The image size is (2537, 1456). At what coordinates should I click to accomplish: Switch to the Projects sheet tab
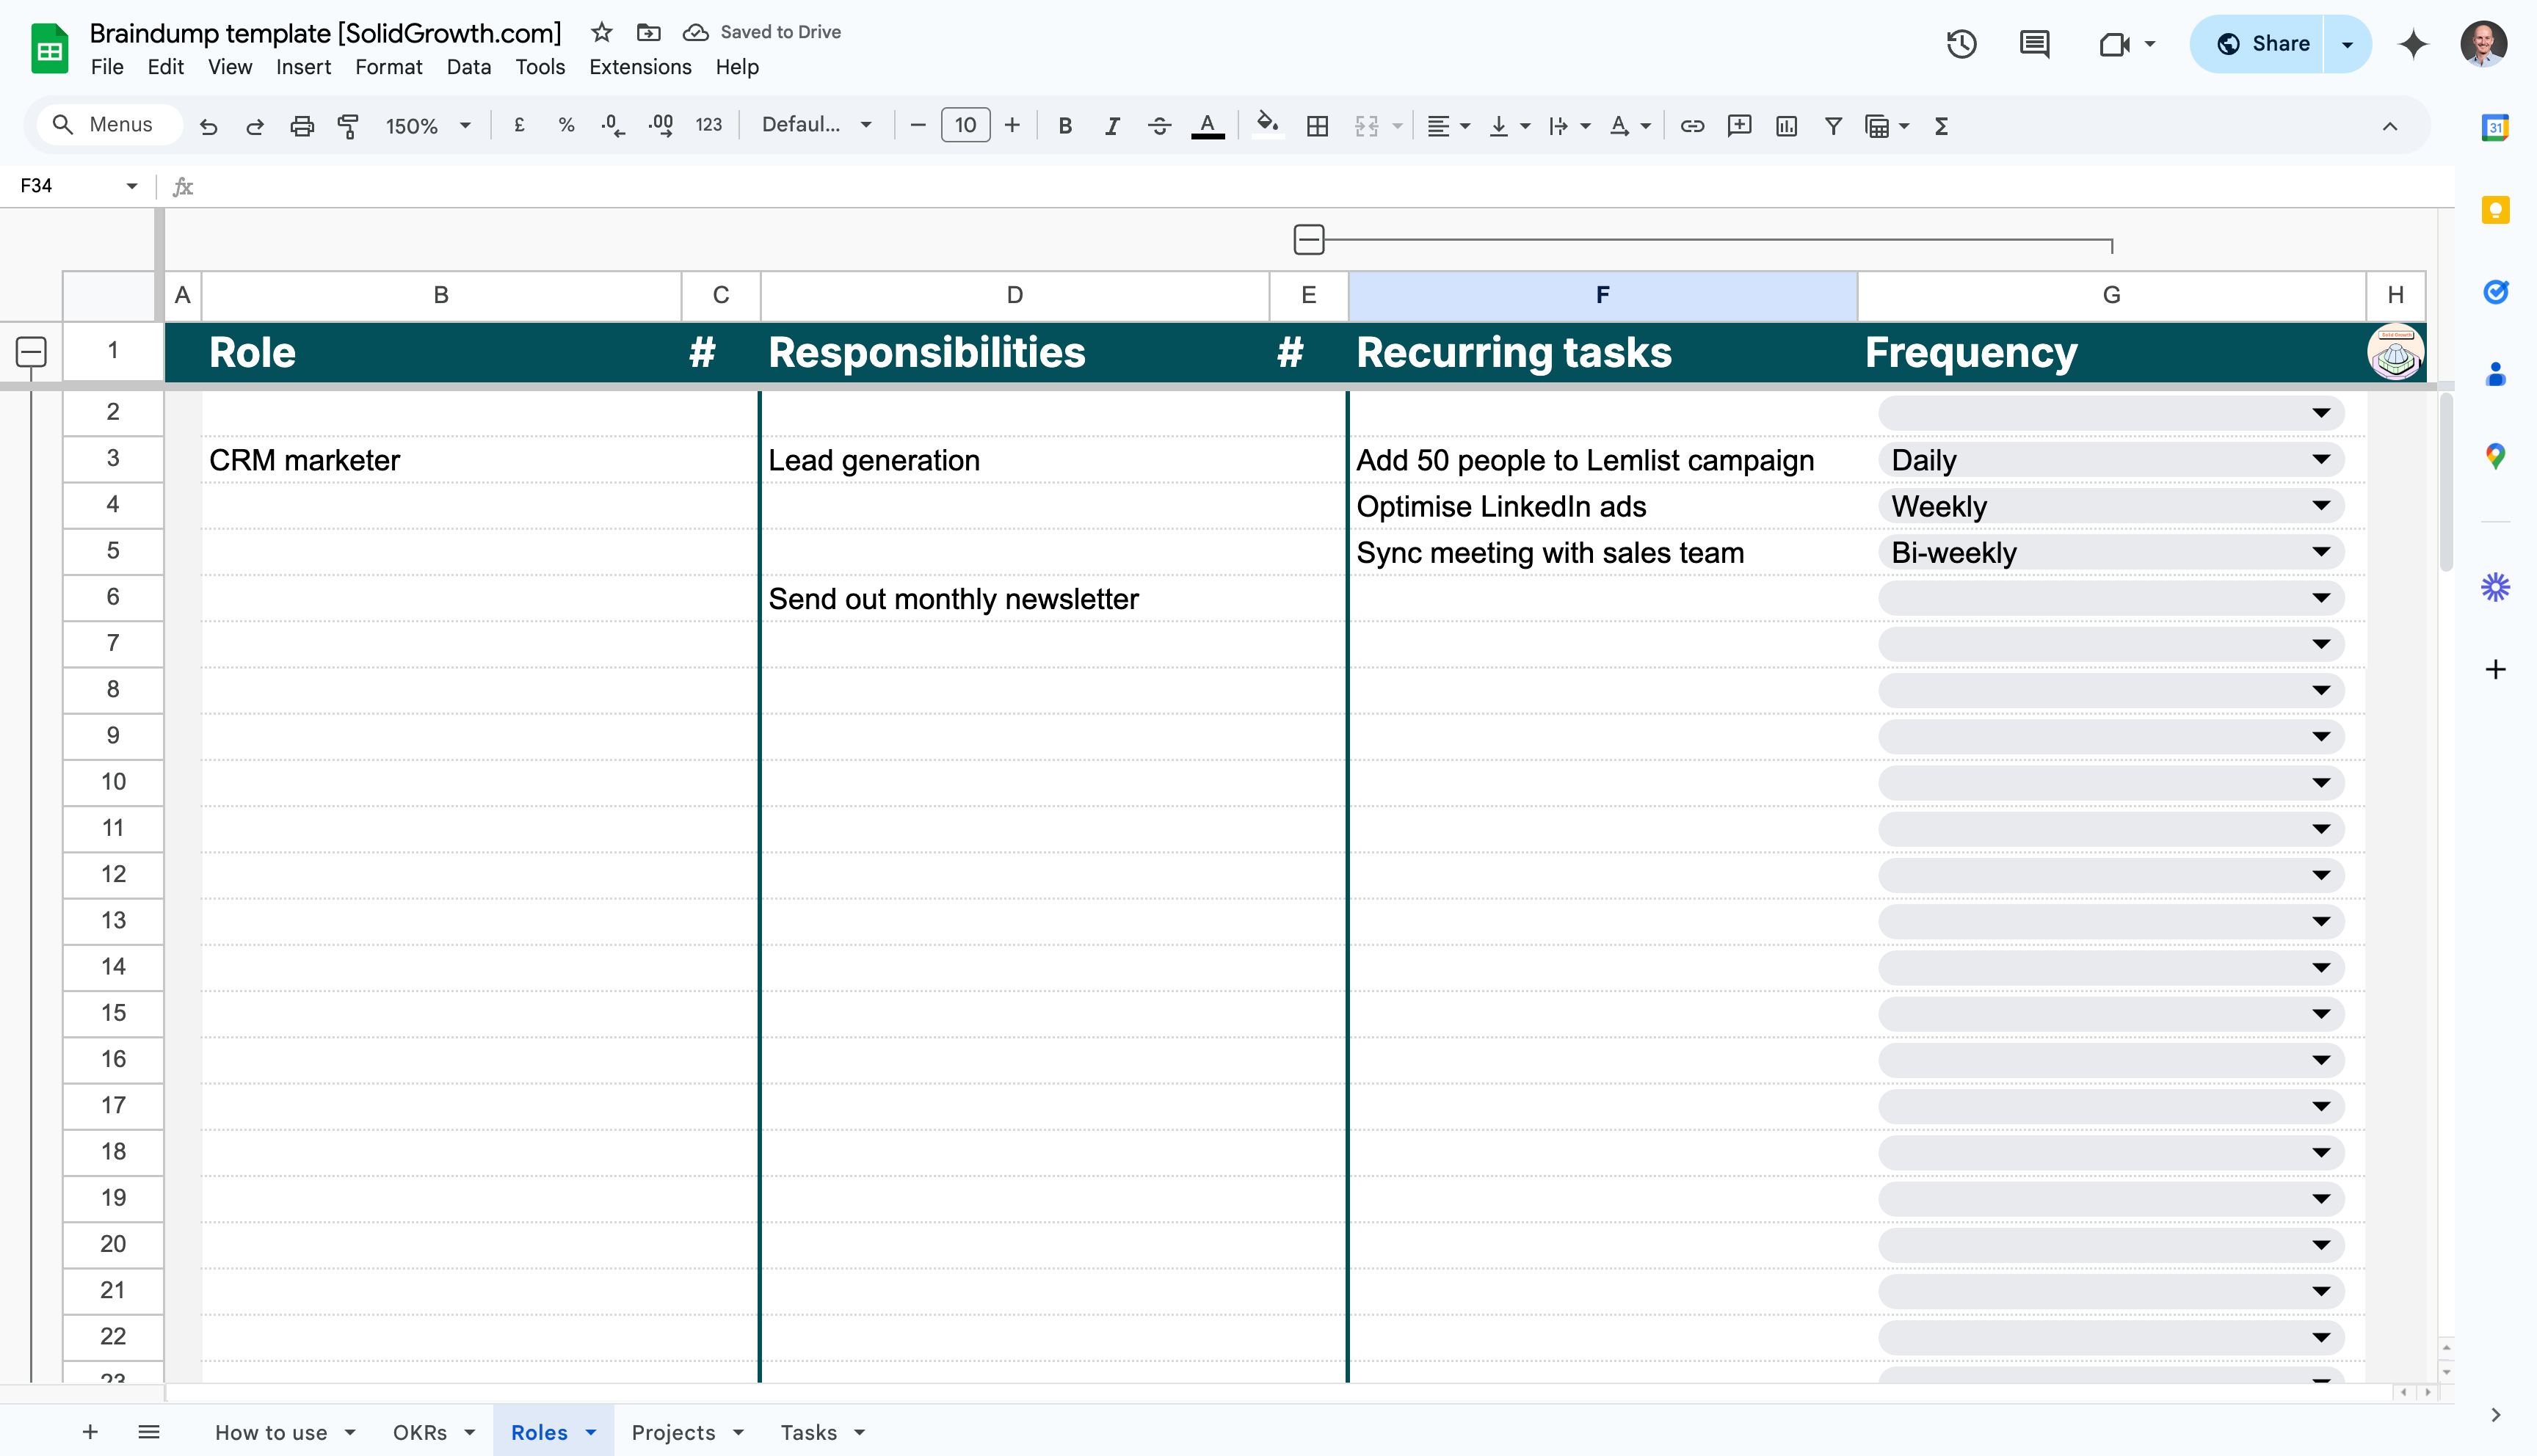(x=673, y=1432)
